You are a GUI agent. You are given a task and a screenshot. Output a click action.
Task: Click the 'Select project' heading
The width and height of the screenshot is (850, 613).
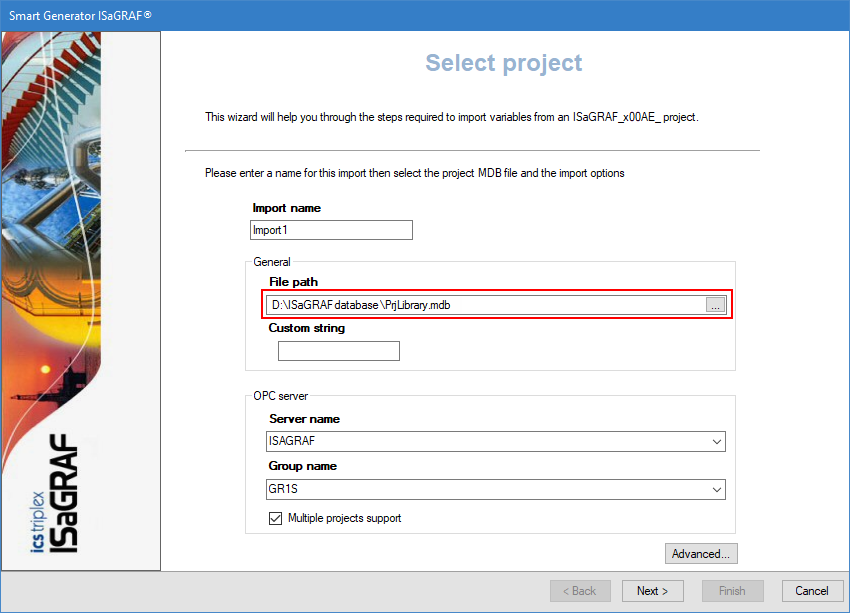pyautogui.click(x=503, y=63)
